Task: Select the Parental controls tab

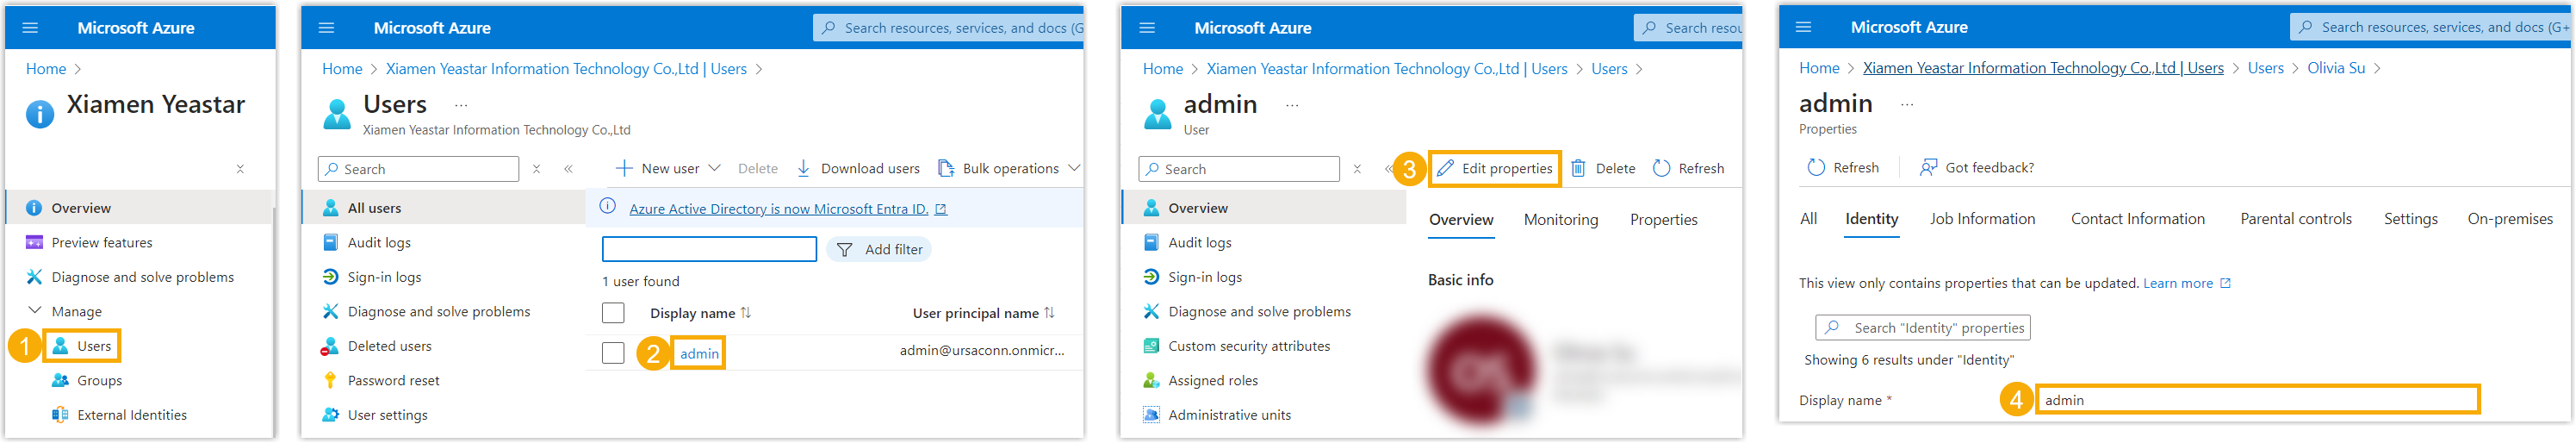Action: [x=2295, y=219]
